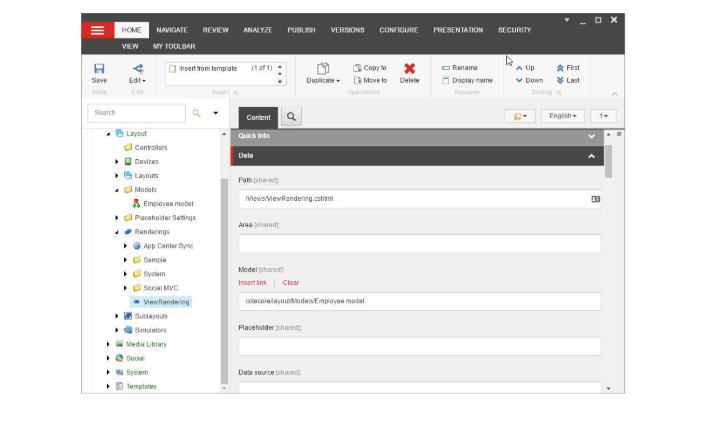This screenshot has height=423, width=727.
Task: Select the ViewRendering tree item
Action: (x=161, y=302)
